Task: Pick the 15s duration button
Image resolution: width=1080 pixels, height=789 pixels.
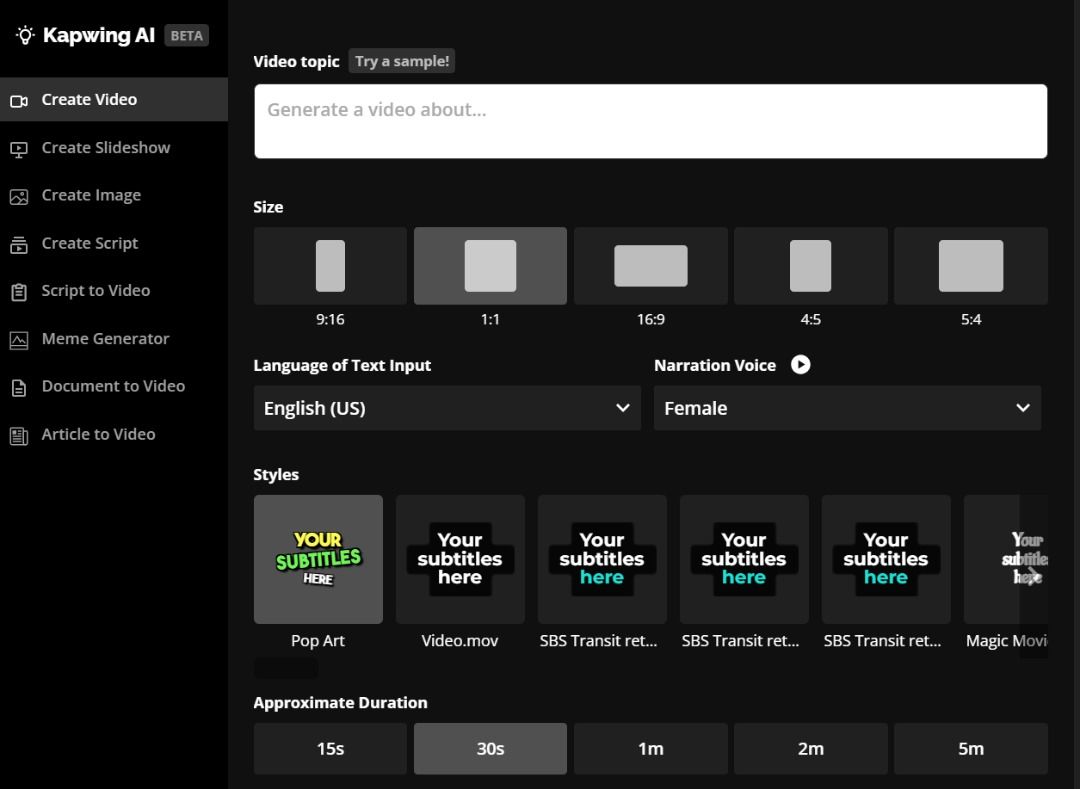Action: [330, 749]
